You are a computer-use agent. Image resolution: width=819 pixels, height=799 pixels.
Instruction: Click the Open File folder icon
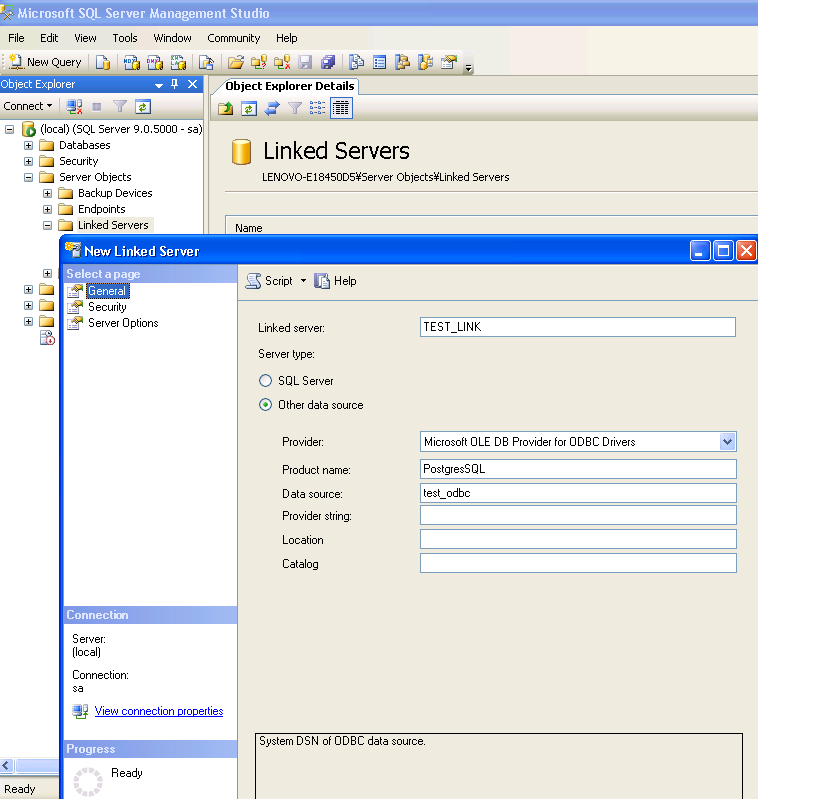(x=236, y=63)
